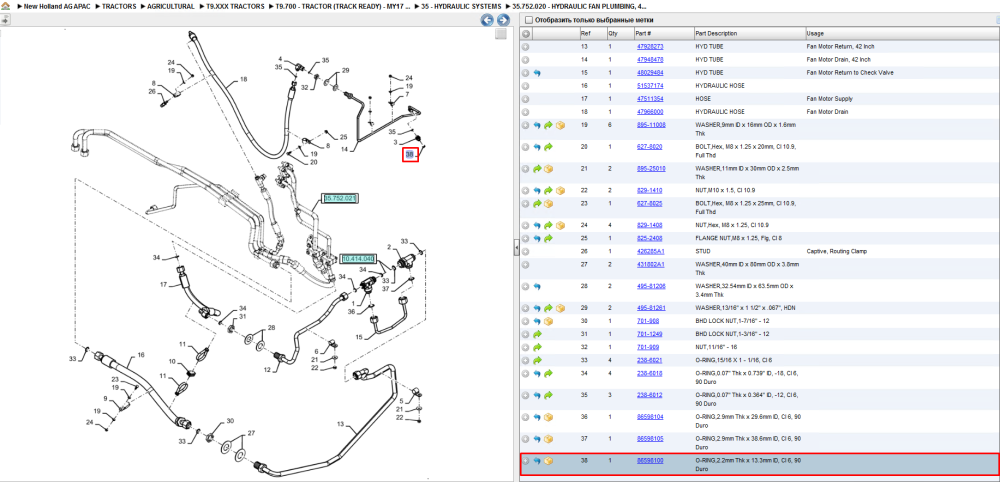
Task: Click the green arrow icon in row 32
Action: 537,347
